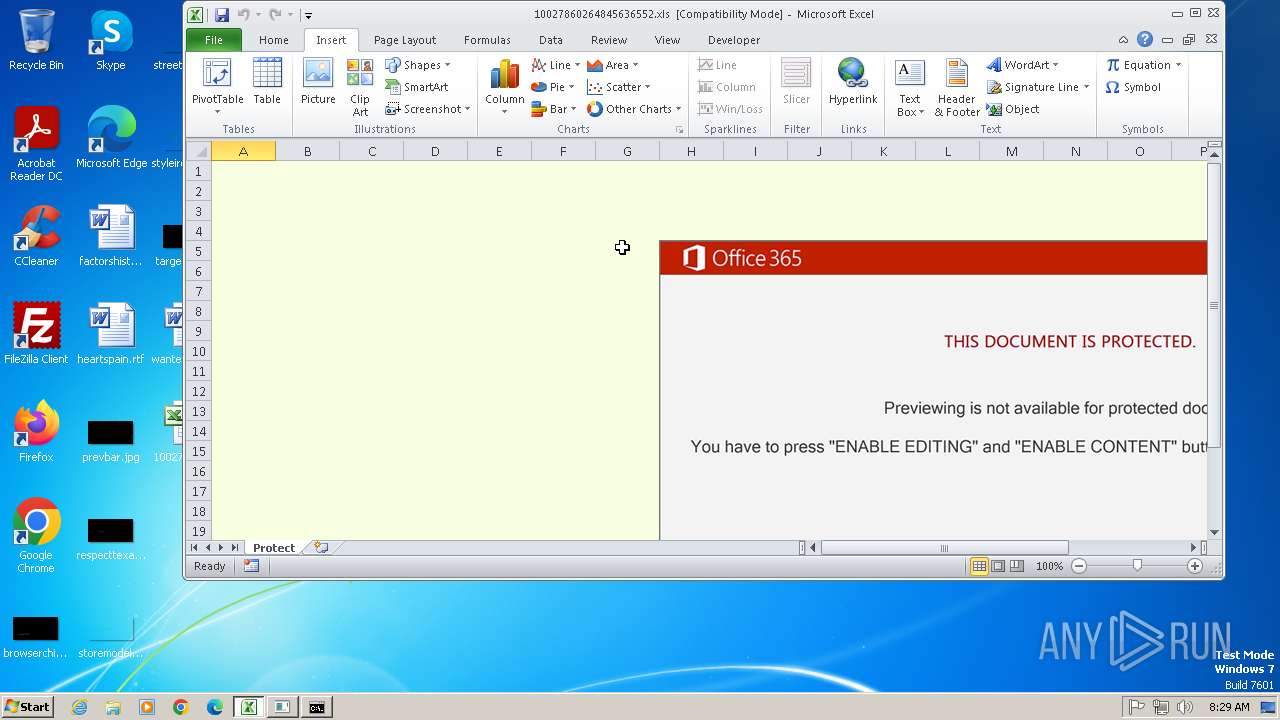1280x720 pixels.
Task: Open Microsoft Edge desktop shortcut
Action: [111, 139]
